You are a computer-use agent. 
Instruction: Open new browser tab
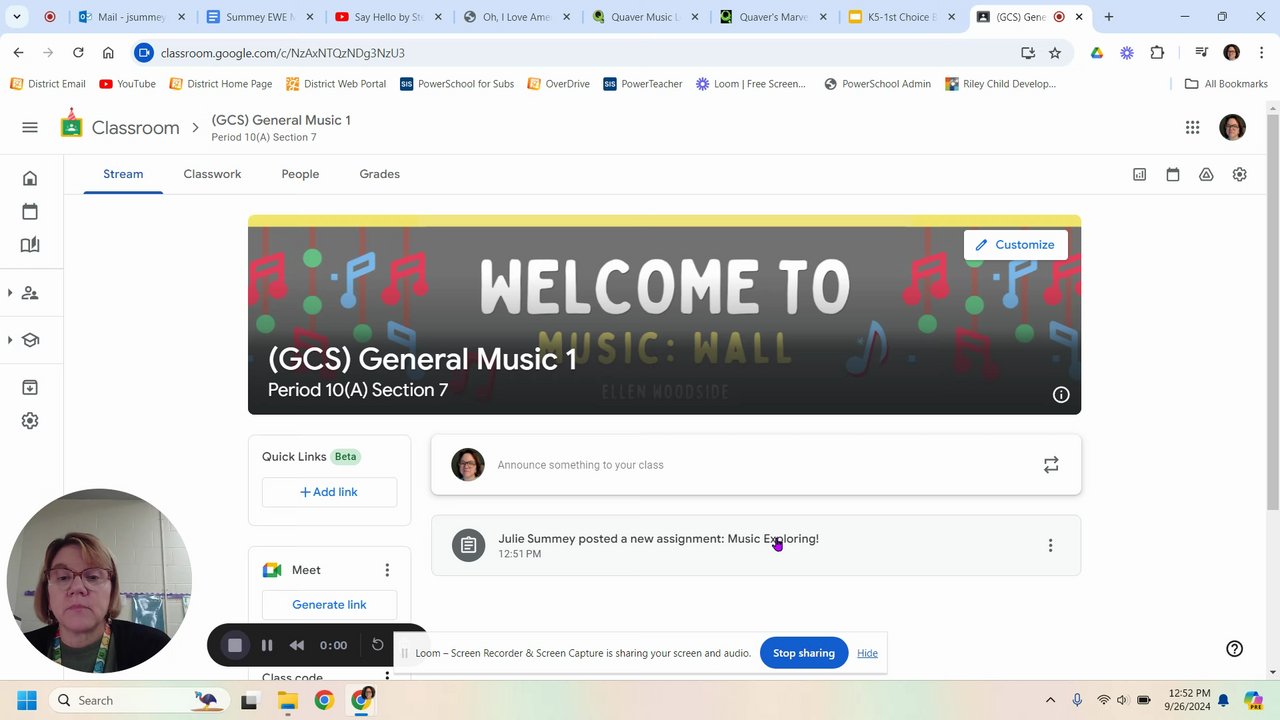(x=1108, y=17)
